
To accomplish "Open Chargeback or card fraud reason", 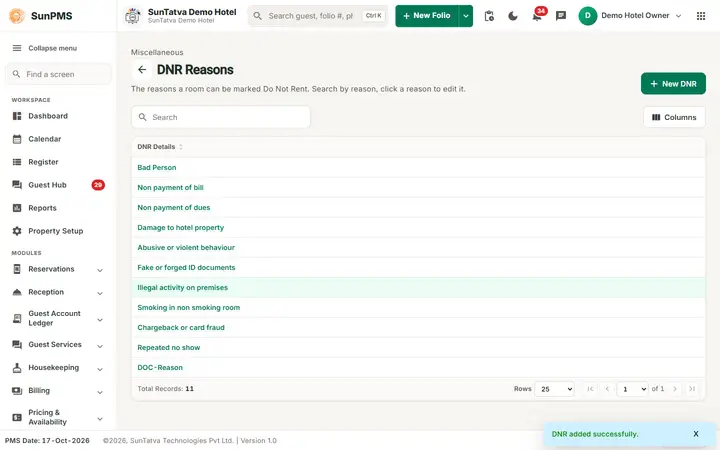I will tap(181, 328).
